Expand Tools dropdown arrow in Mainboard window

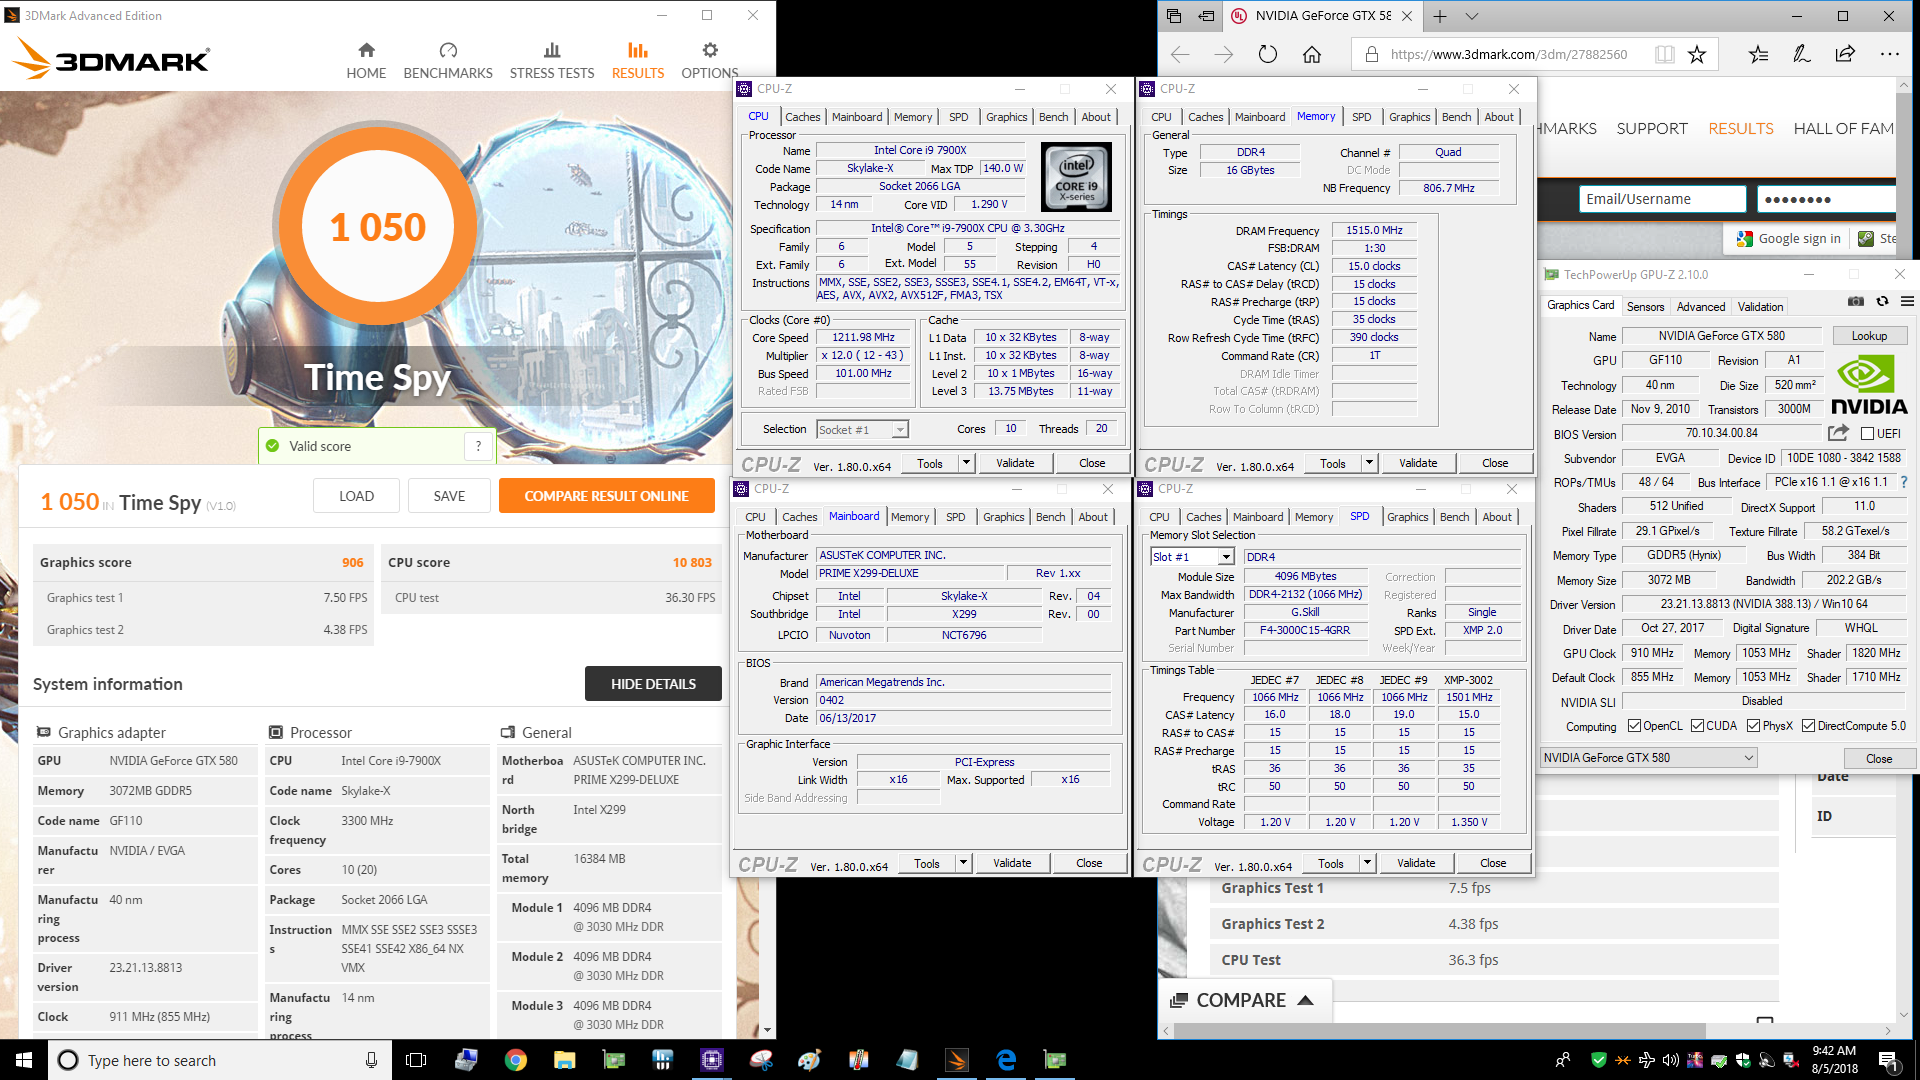[x=963, y=863]
